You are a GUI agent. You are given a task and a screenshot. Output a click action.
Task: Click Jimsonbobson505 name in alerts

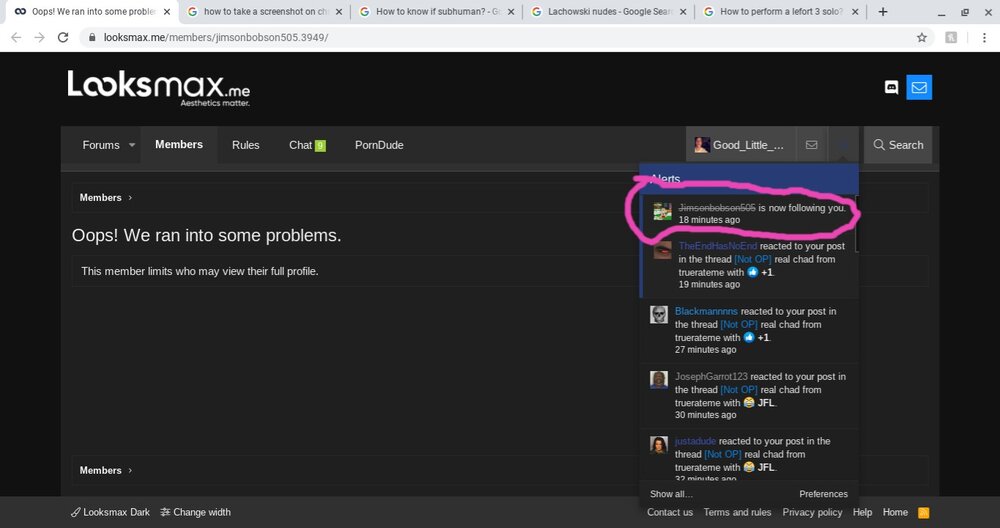pos(717,208)
